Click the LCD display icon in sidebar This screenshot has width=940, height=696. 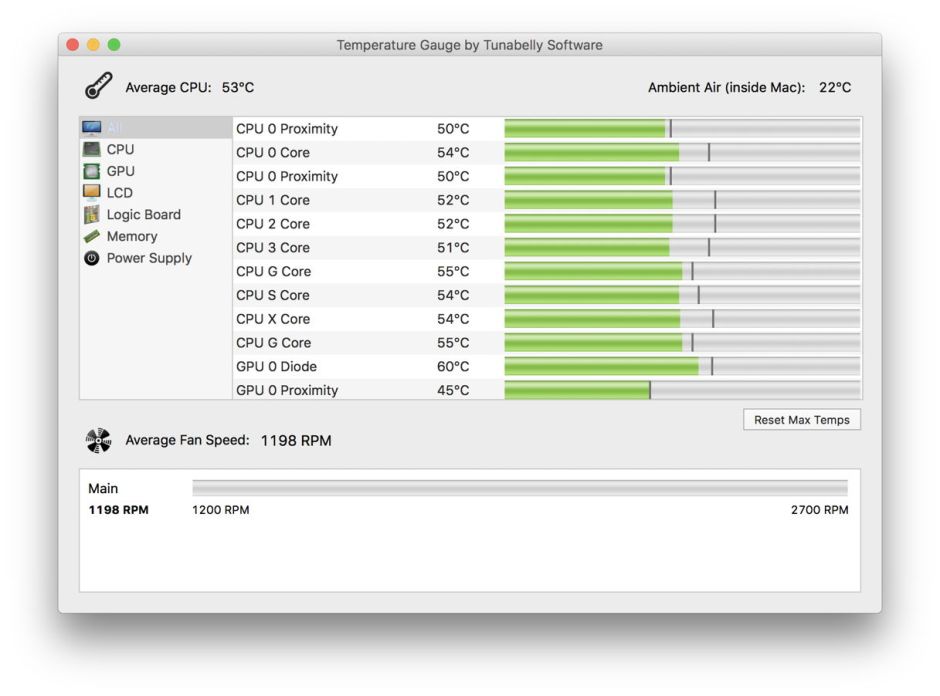point(93,192)
